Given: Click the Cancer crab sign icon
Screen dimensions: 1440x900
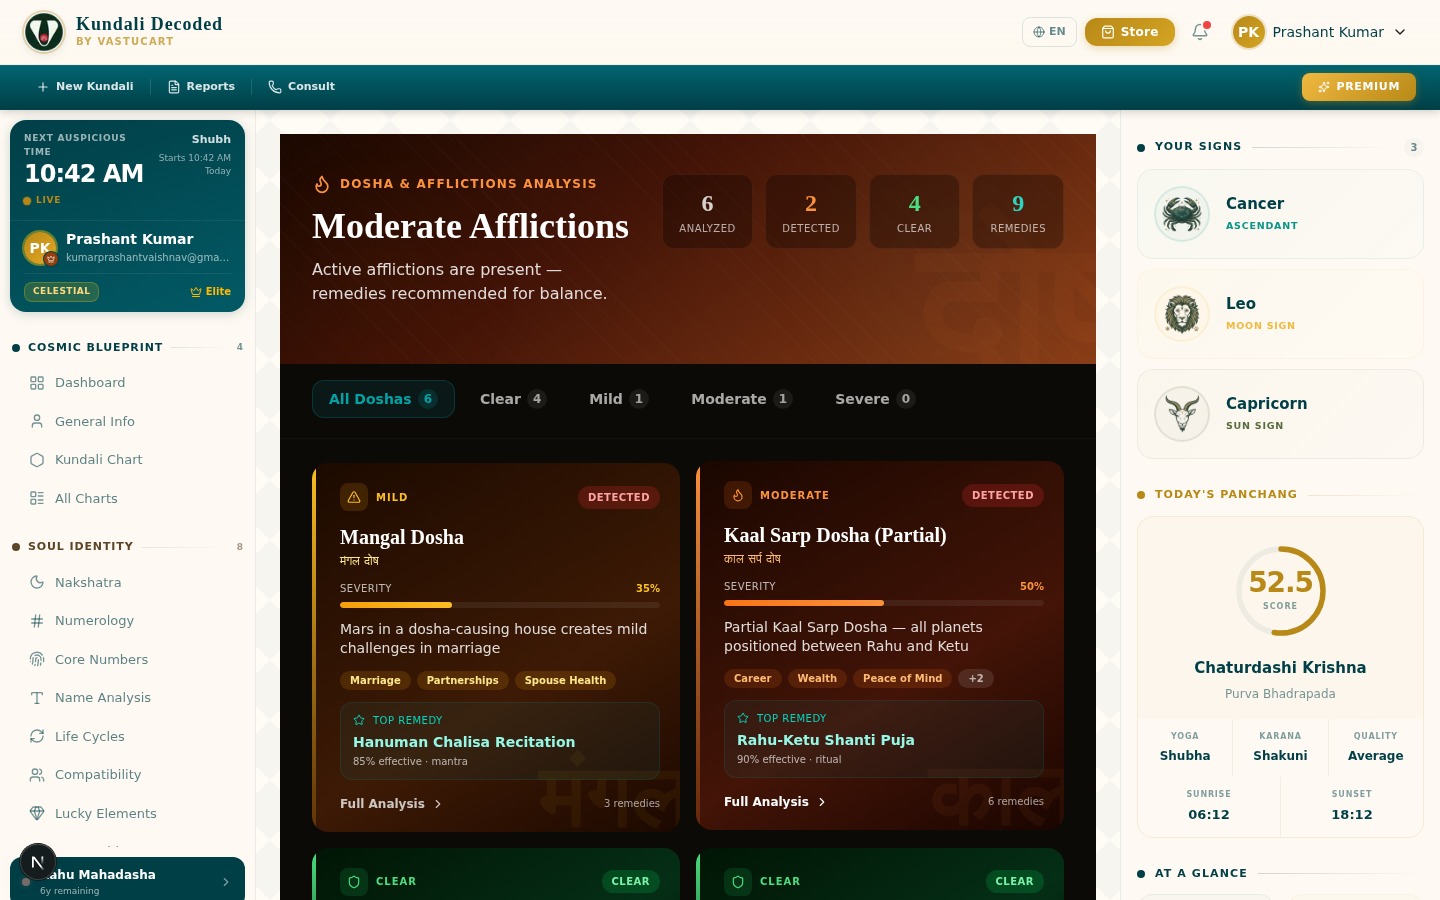Looking at the screenshot, I should pyautogui.click(x=1182, y=214).
